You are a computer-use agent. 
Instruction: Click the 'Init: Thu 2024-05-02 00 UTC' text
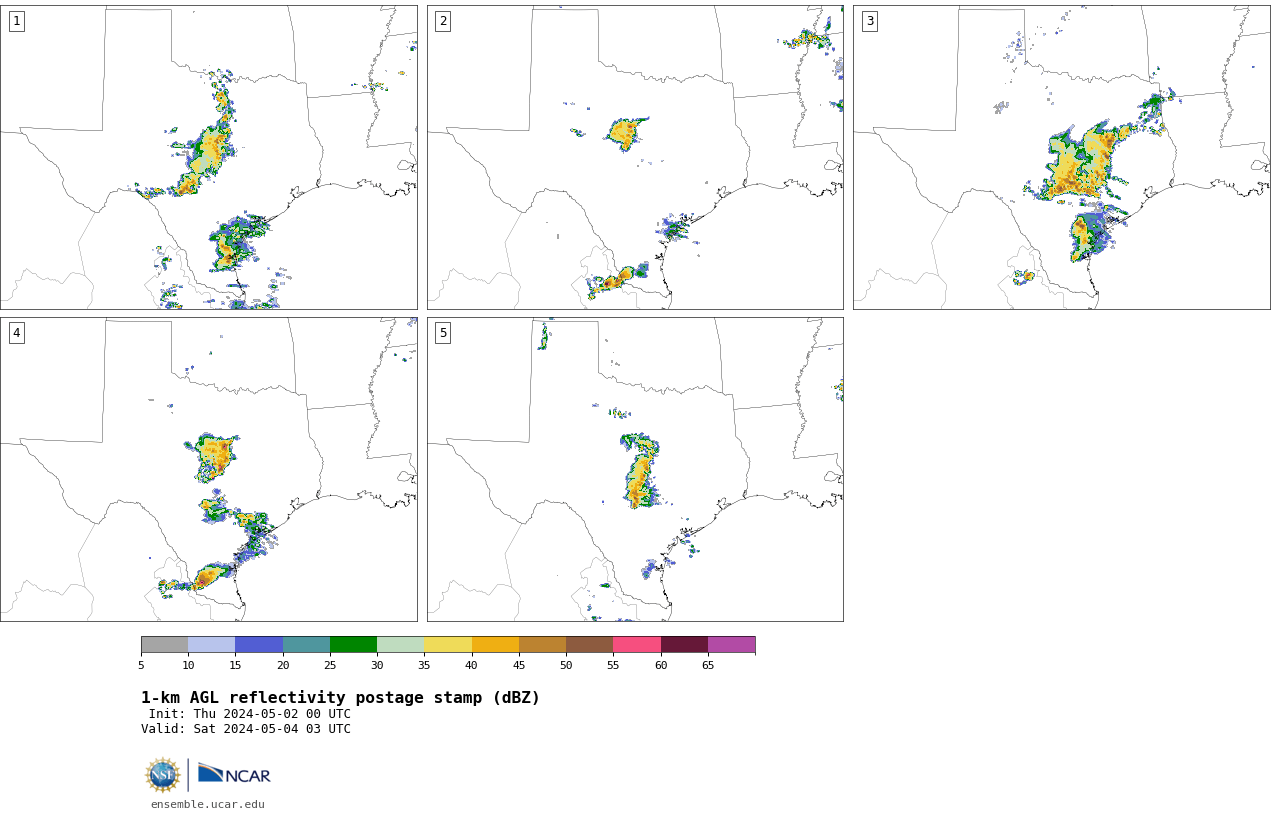point(250,714)
